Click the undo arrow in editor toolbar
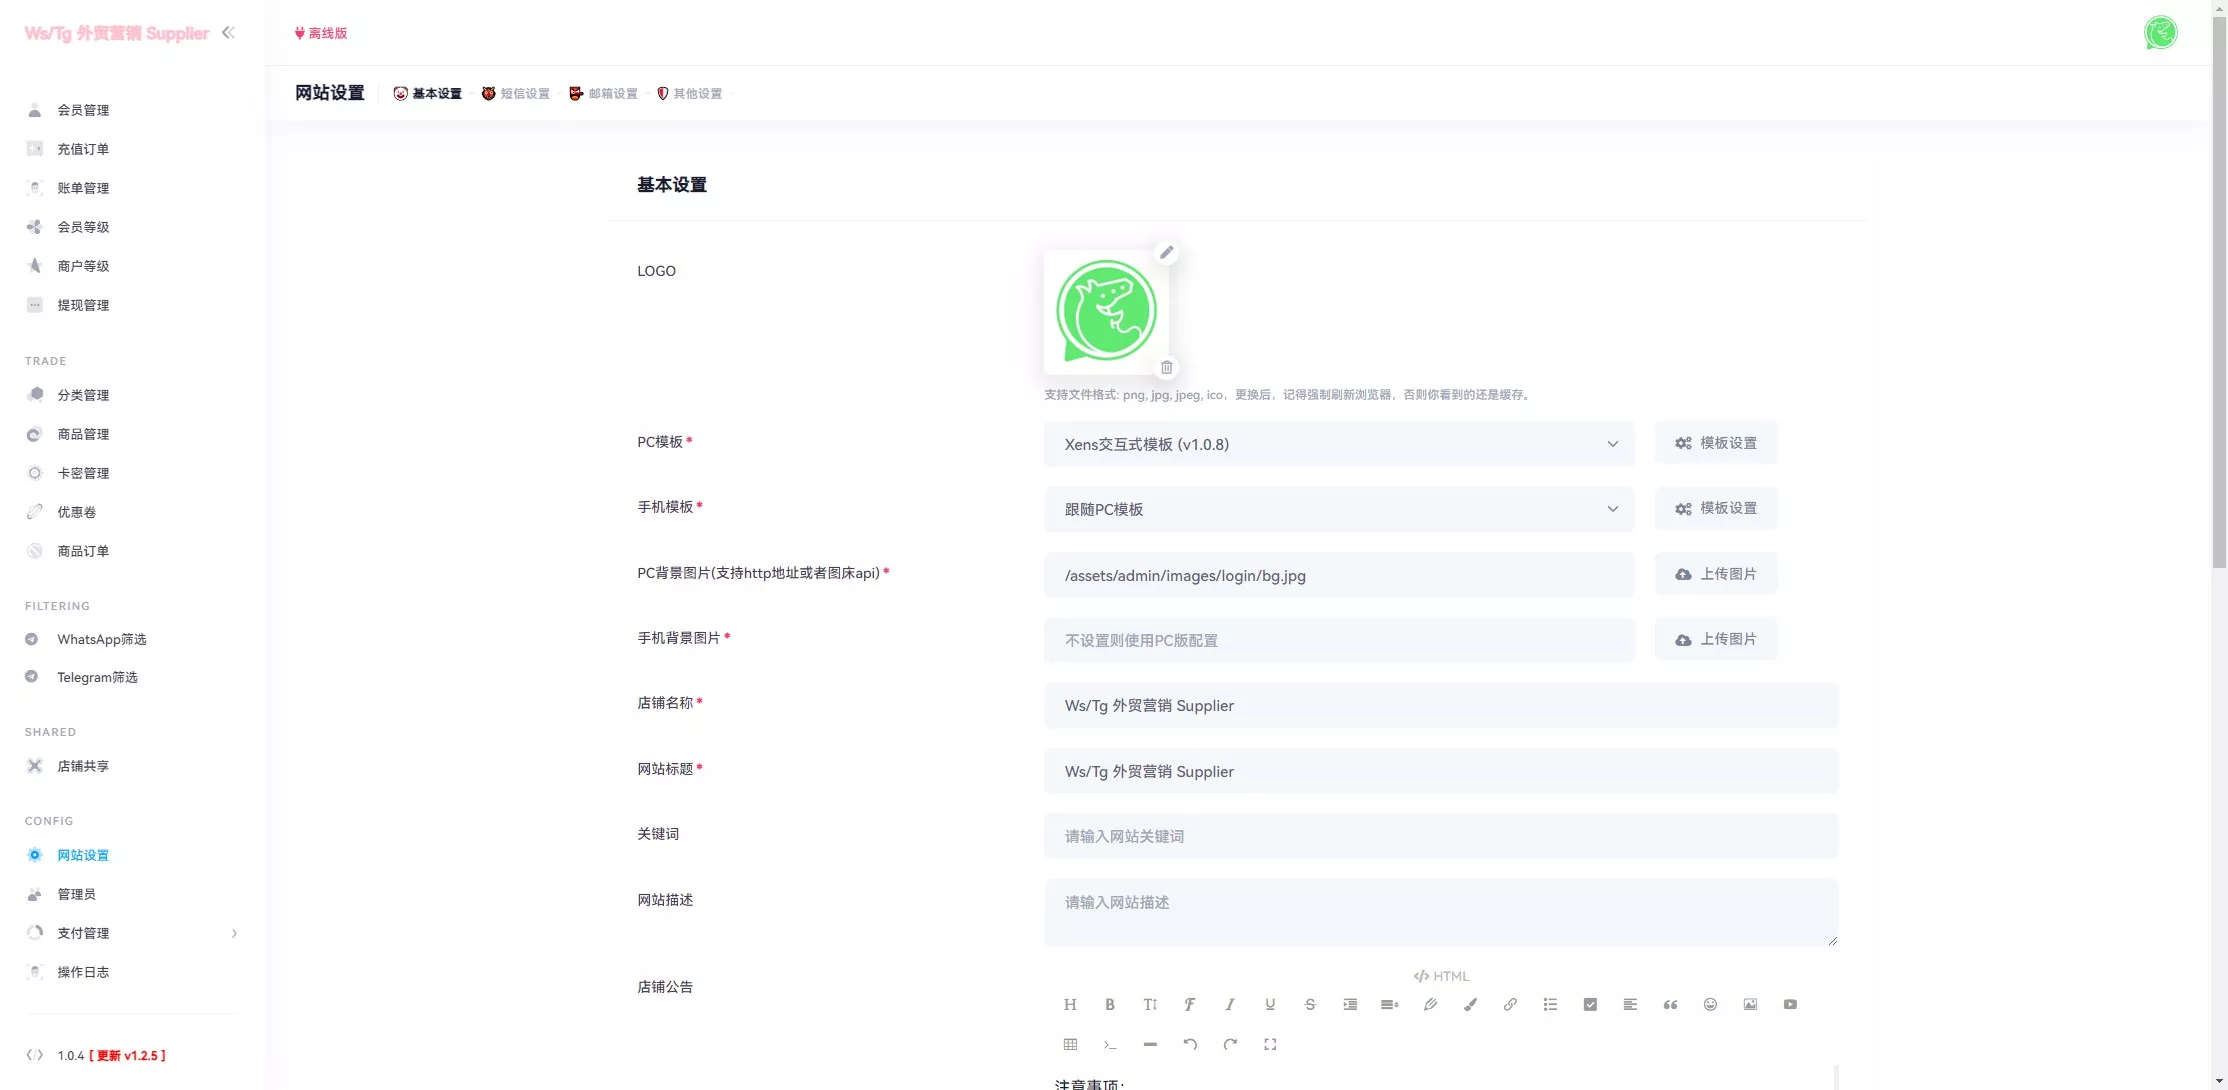The image size is (2228, 1090). [1190, 1045]
